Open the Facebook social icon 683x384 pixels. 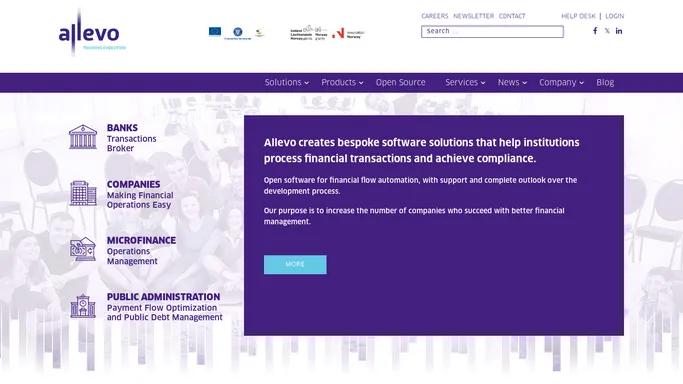595,30
